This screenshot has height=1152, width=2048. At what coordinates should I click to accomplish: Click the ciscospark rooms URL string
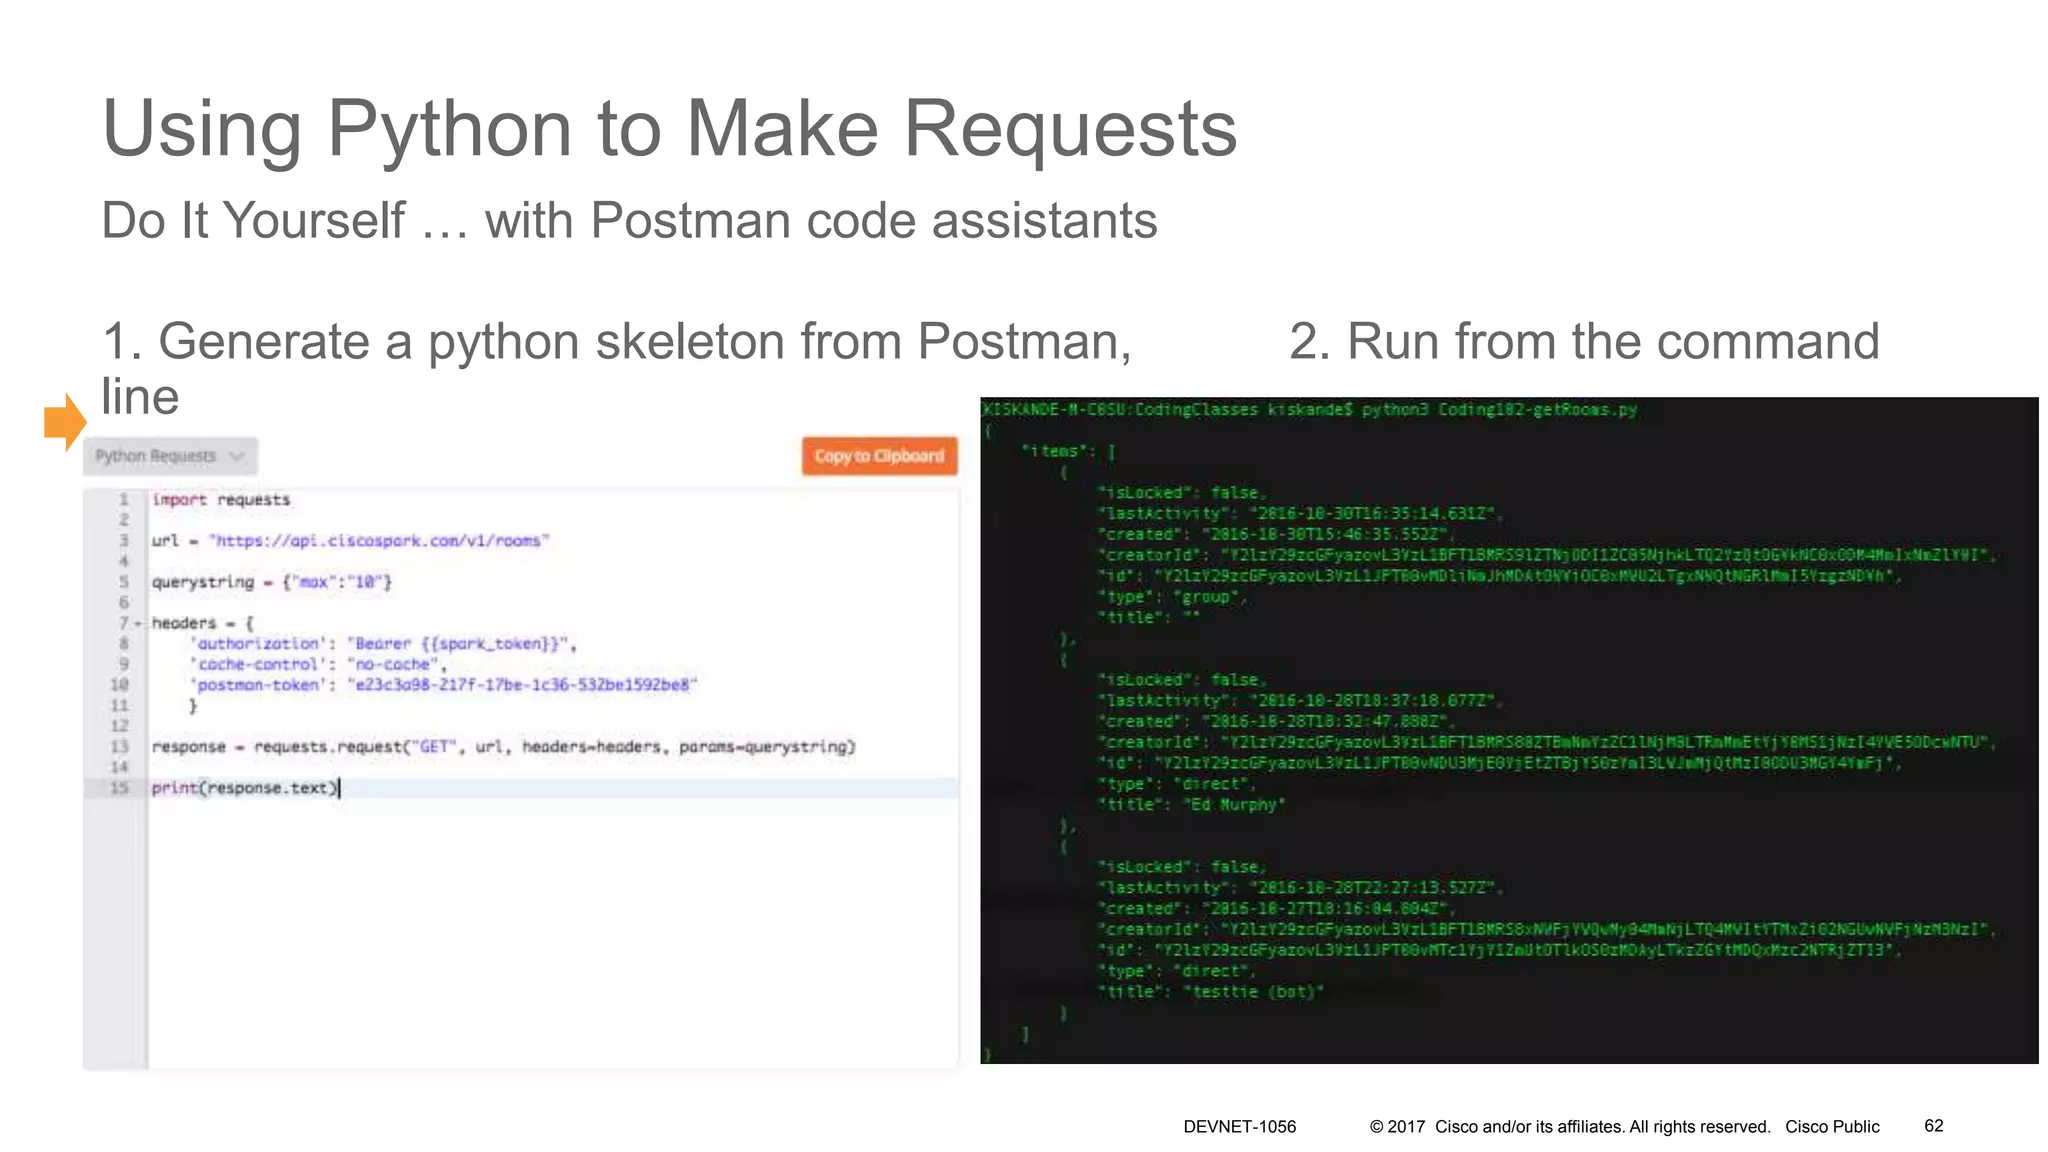tap(379, 541)
